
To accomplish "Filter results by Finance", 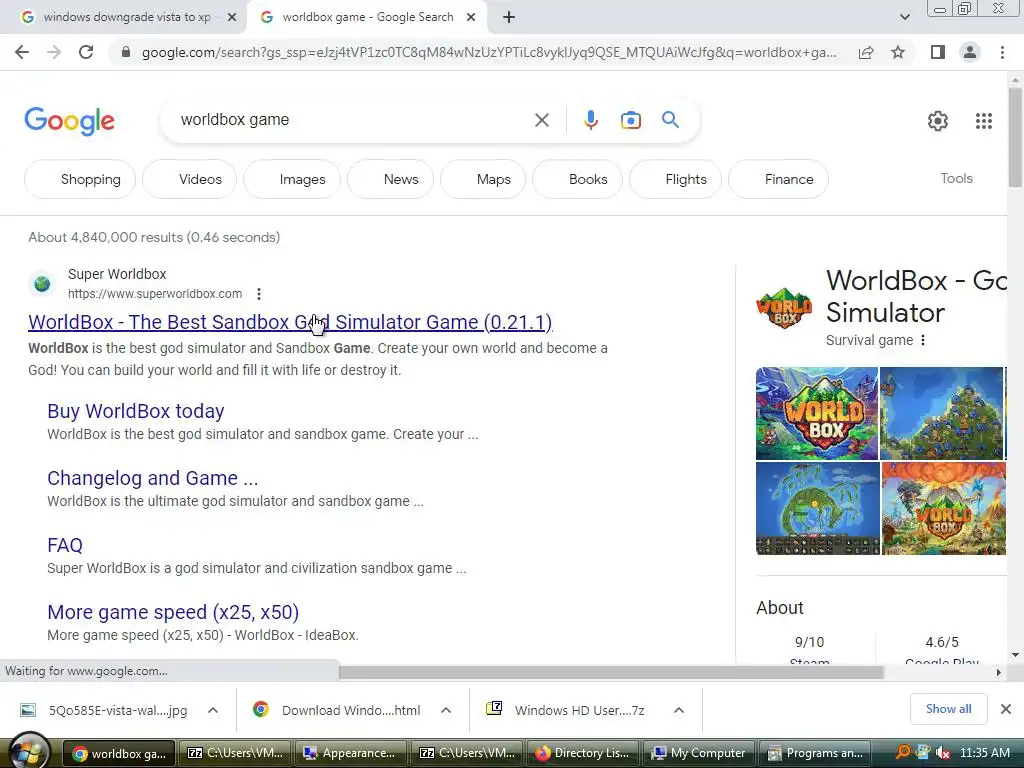I will tap(778, 179).
